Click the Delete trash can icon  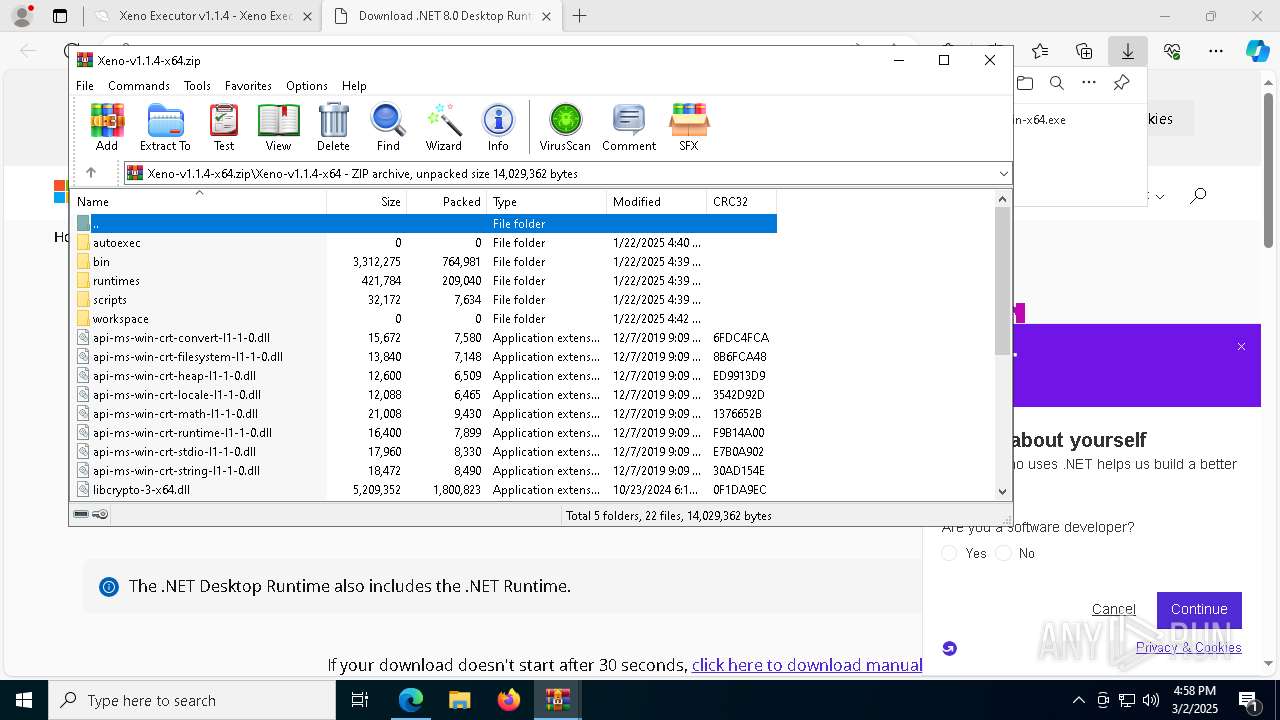(333, 127)
